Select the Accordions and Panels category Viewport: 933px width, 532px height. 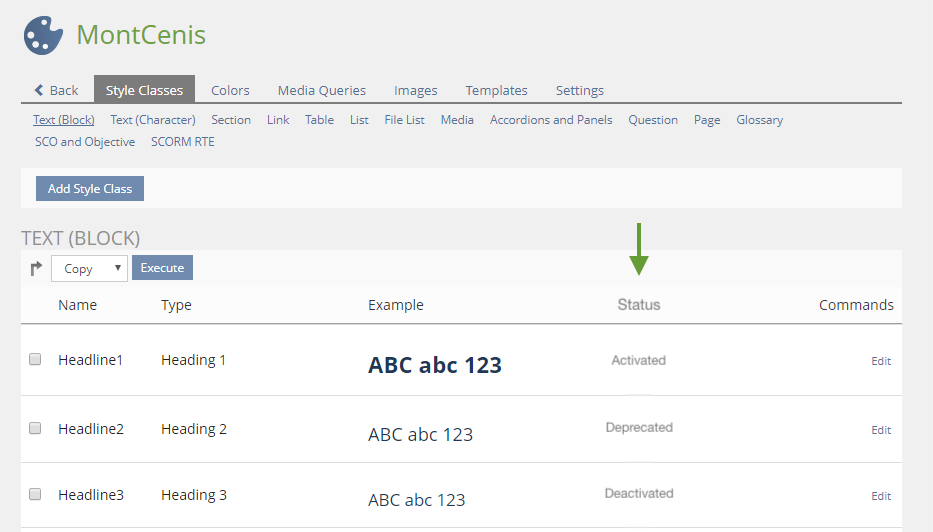pos(551,120)
